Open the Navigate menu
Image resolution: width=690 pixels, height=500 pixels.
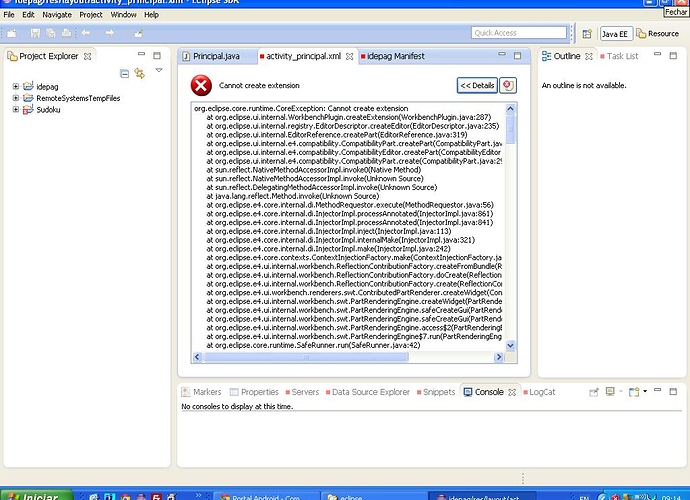57,15
